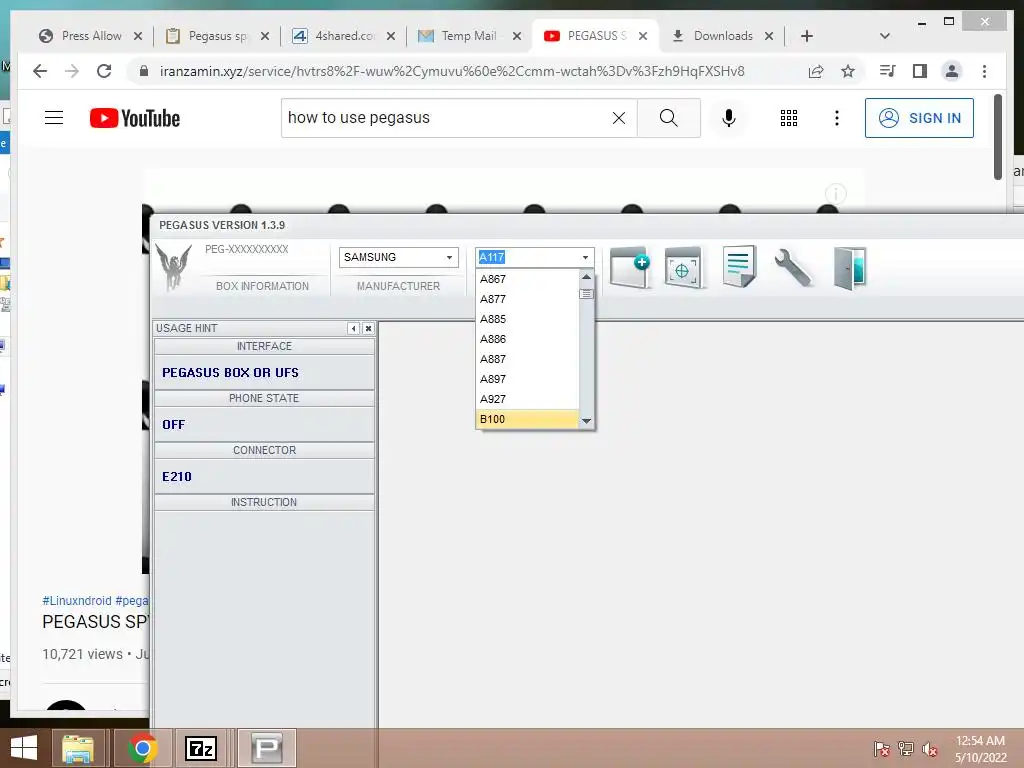Click the PEG-XXXXXXXXXX box serial text

tap(247, 249)
